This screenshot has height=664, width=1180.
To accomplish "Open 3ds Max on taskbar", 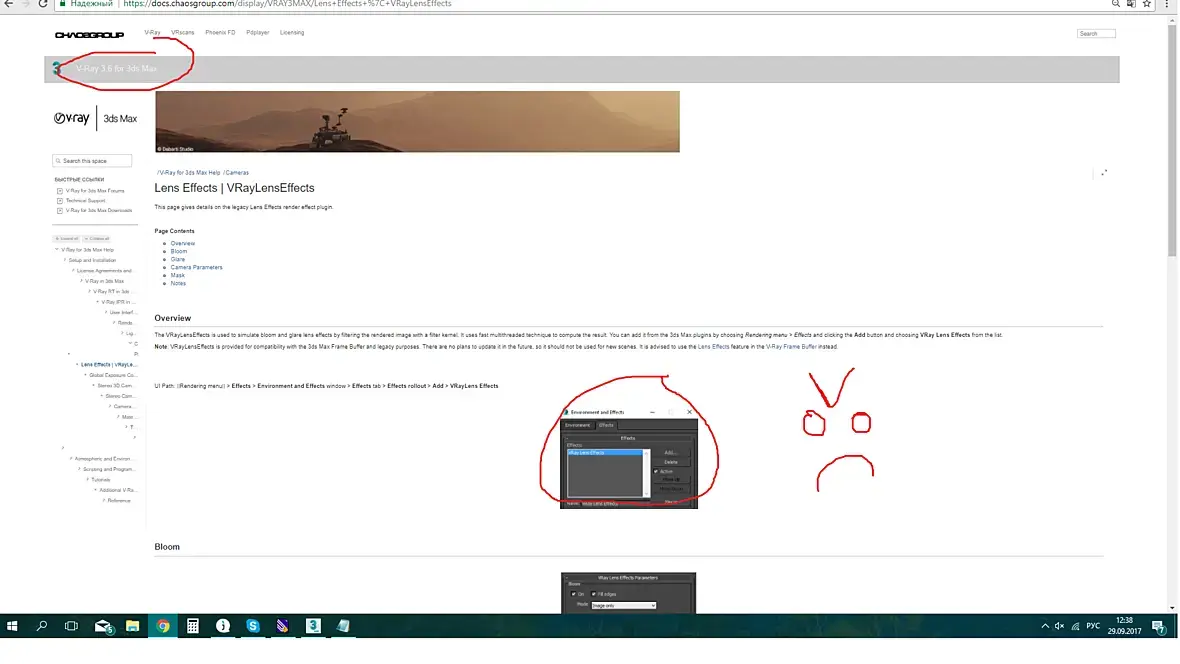I will coord(313,626).
